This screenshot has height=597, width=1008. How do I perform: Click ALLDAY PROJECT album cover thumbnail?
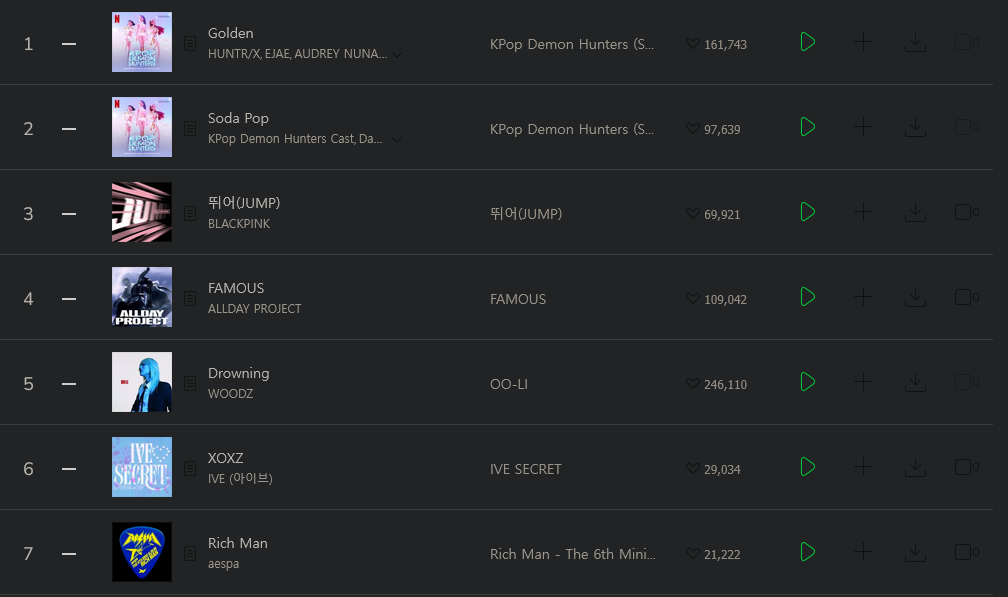141,297
